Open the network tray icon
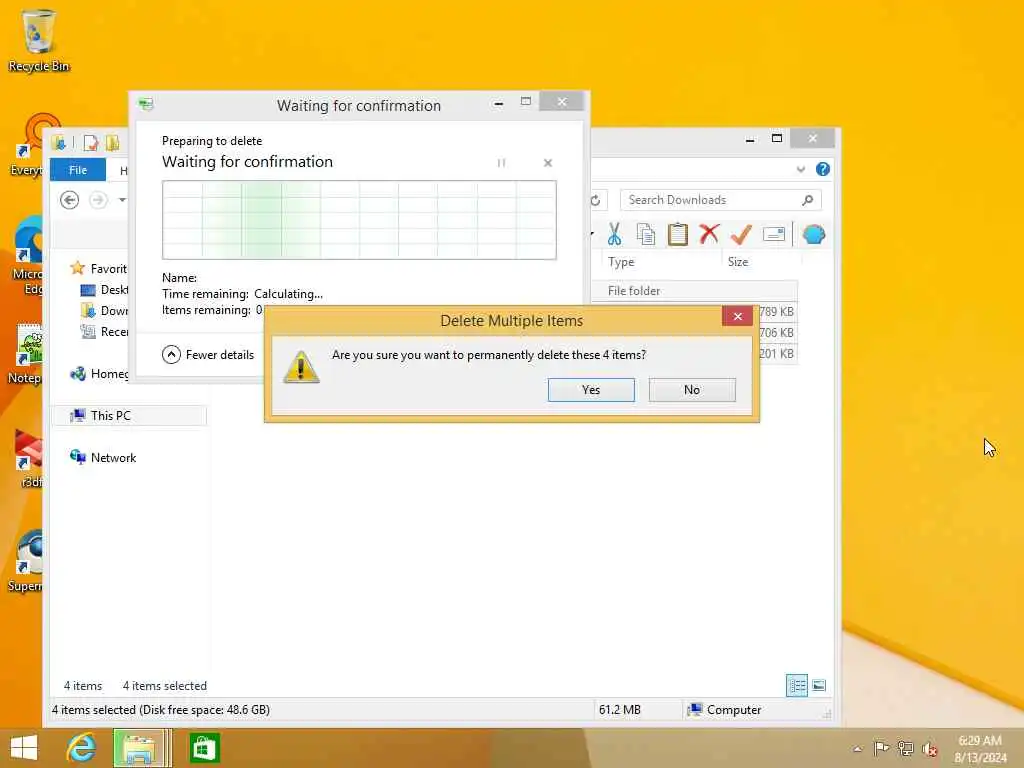Screen dimensions: 1024x768 tap(905, 748)
